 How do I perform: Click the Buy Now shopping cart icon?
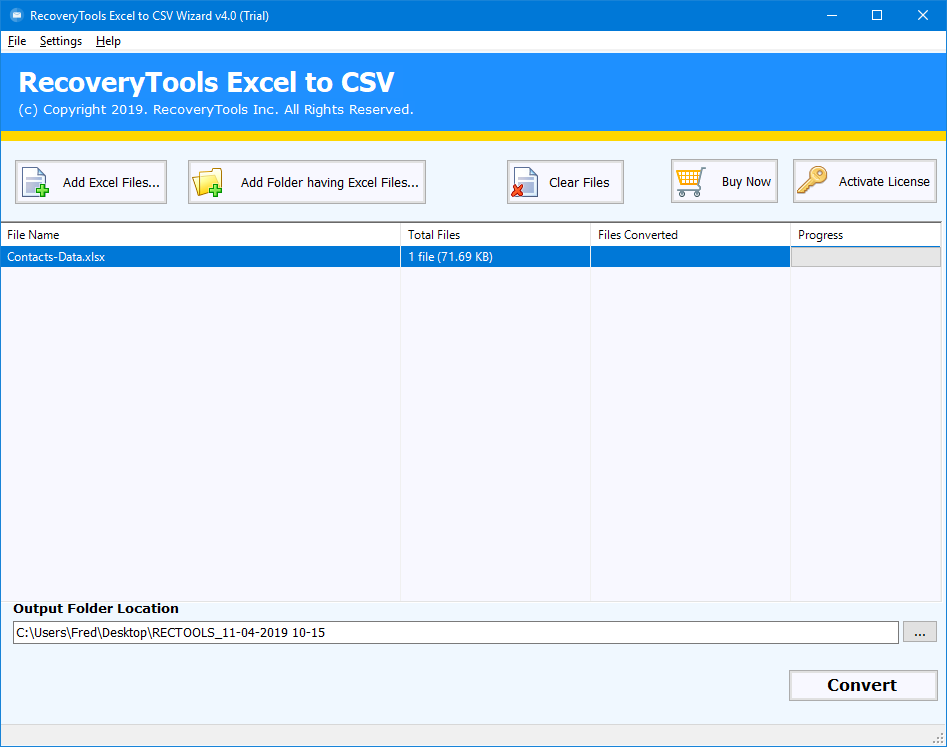690,182
